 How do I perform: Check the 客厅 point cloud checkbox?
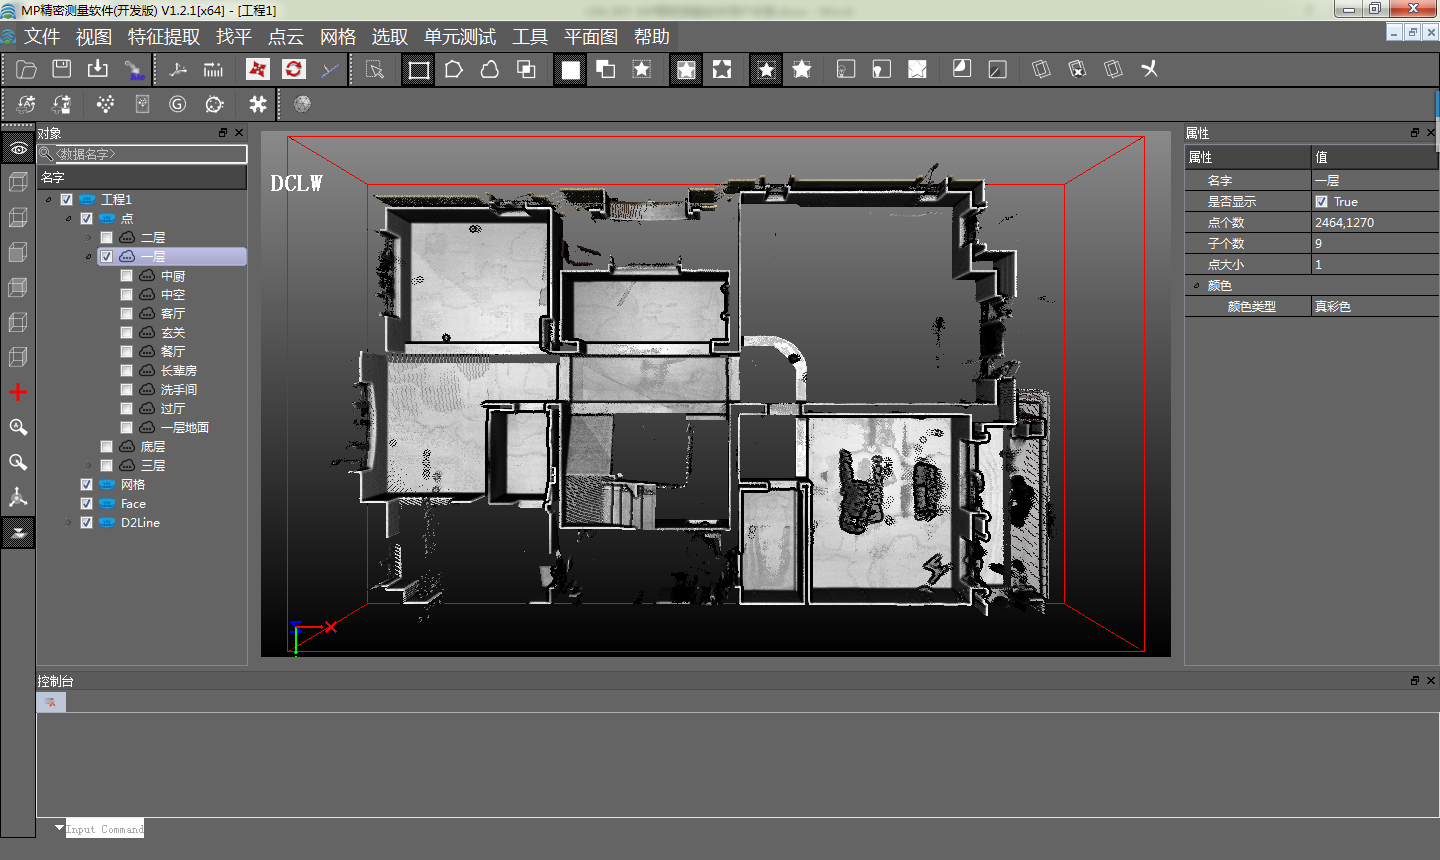[127, 314]
